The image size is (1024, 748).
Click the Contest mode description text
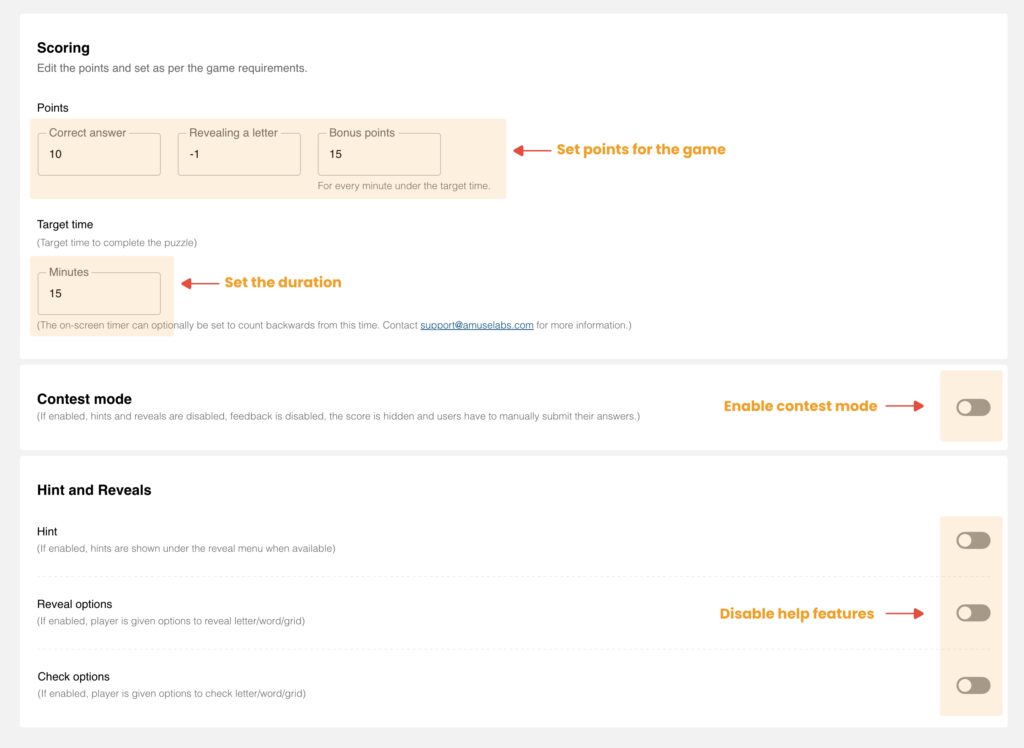(338, 416)
